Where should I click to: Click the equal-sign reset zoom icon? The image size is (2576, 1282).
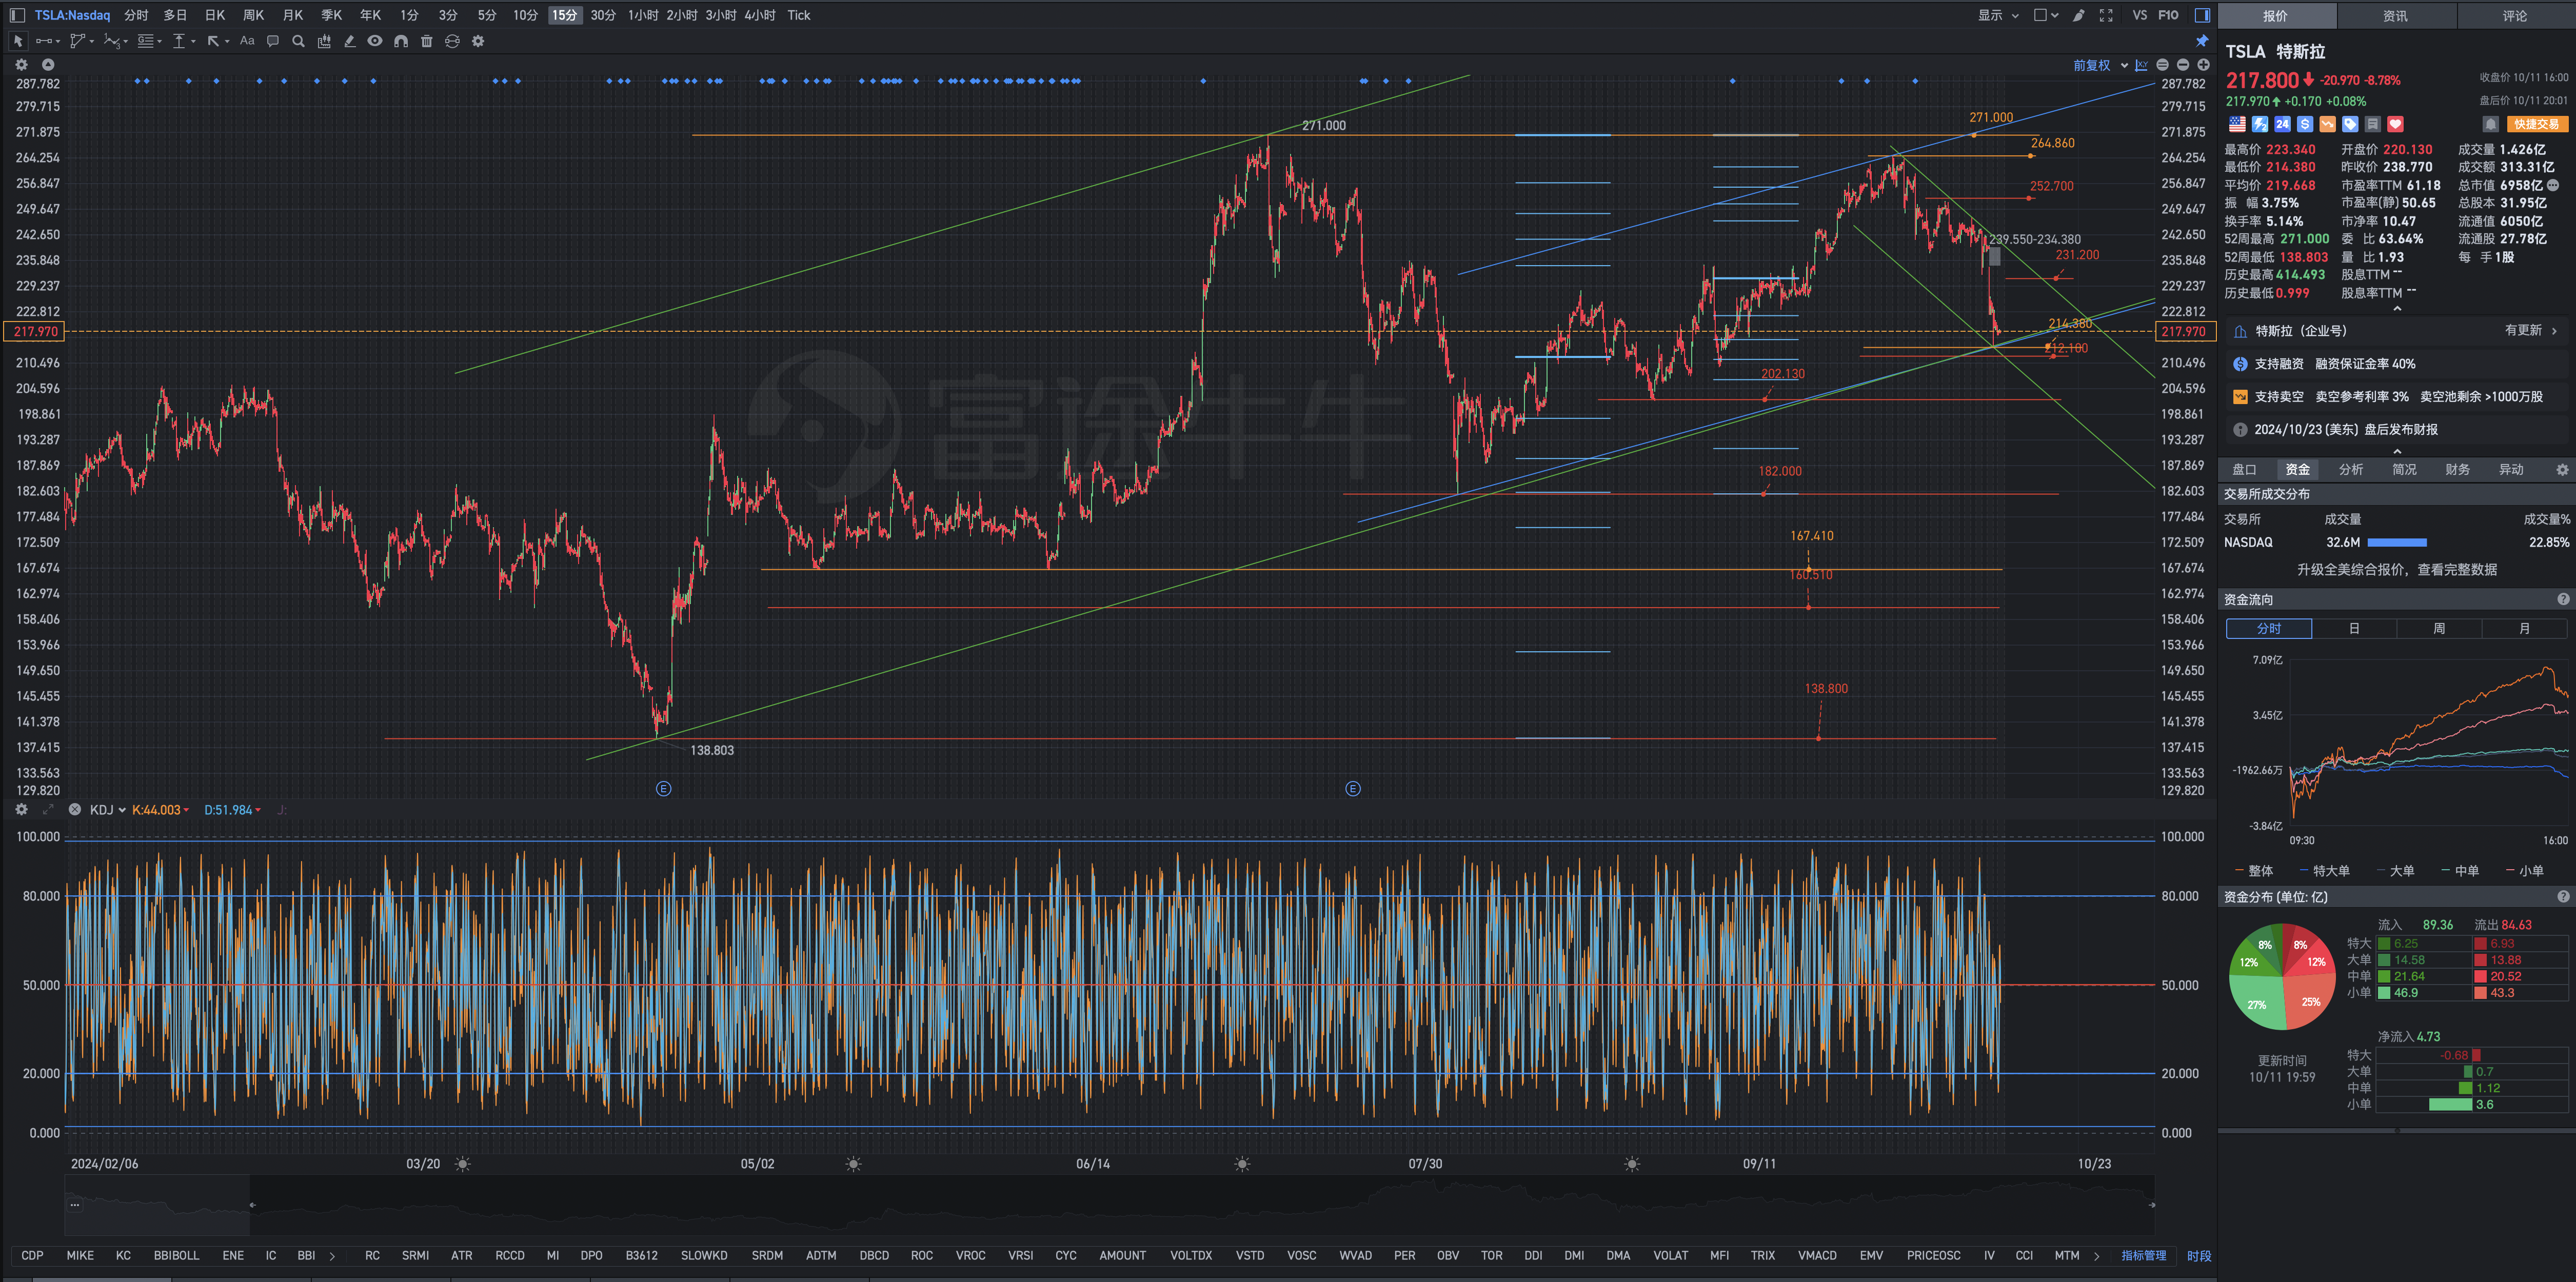[2162, 65]
